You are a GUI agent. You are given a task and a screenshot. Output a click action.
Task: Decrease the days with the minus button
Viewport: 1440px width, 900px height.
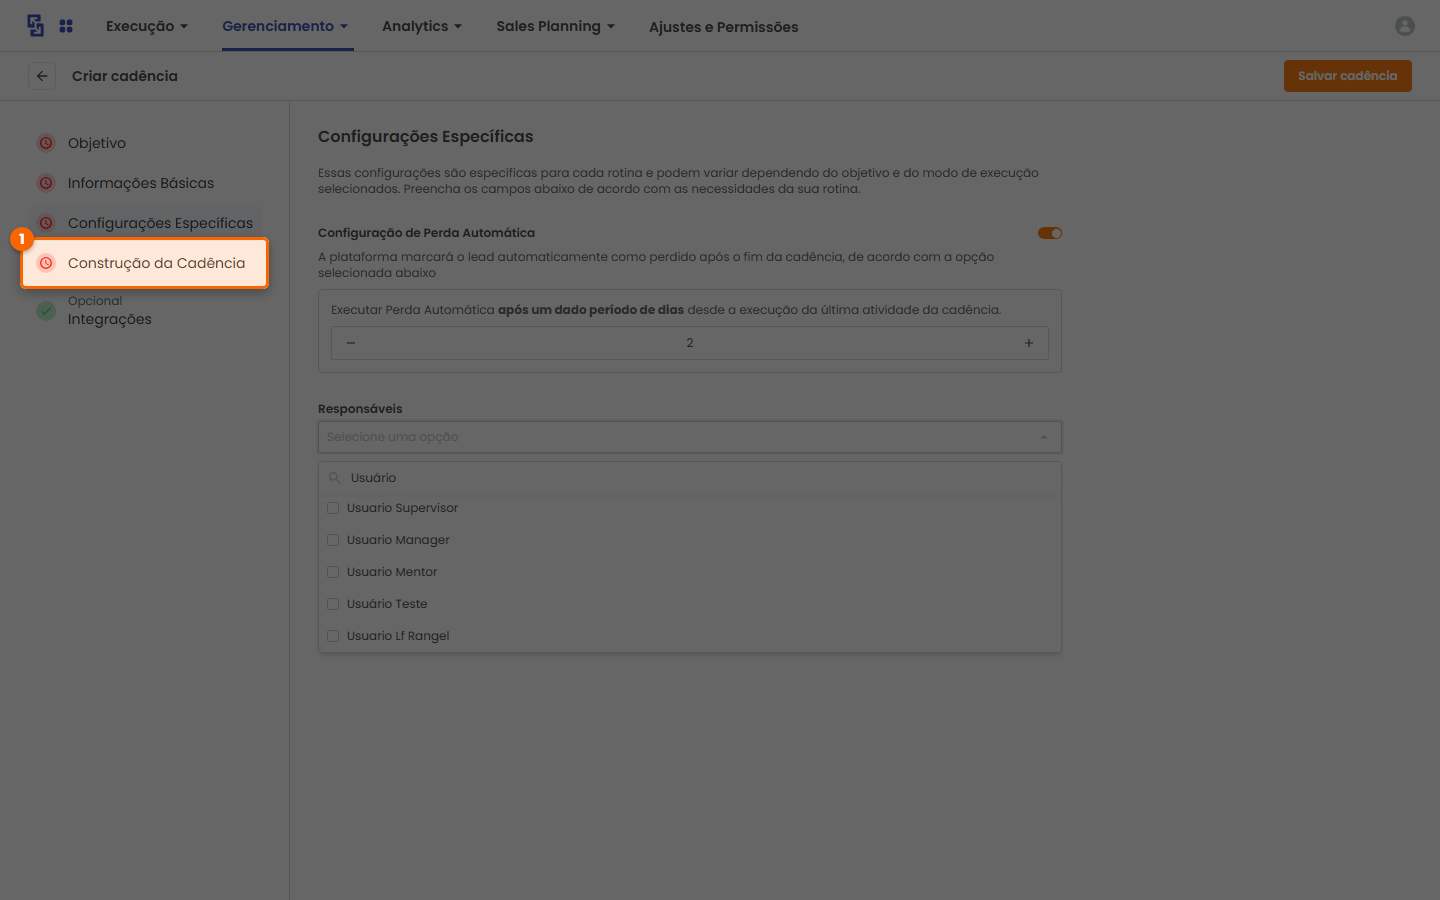[351, 343]
